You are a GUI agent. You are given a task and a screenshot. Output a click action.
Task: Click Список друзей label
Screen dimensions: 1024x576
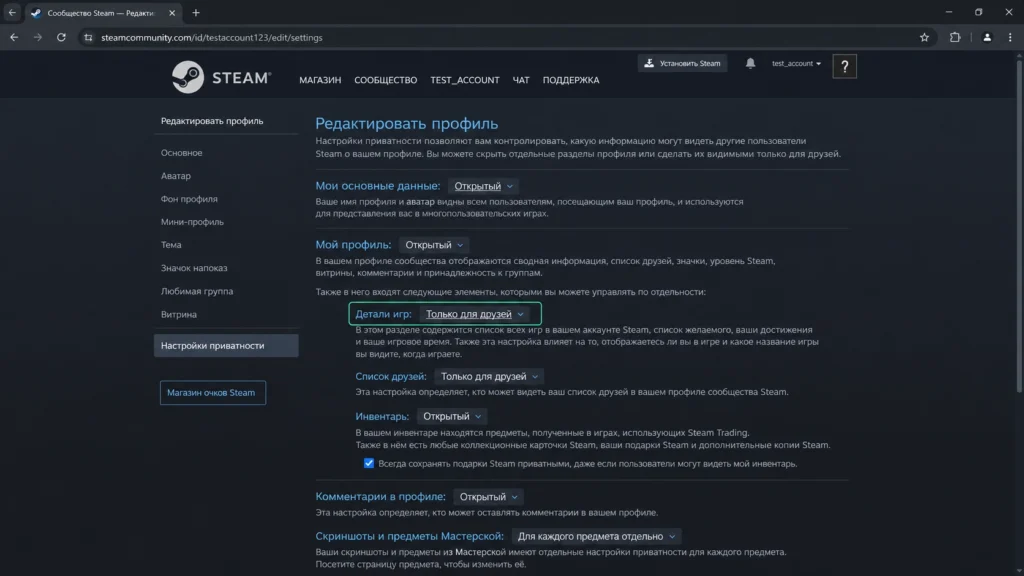(x=391, y=376)
